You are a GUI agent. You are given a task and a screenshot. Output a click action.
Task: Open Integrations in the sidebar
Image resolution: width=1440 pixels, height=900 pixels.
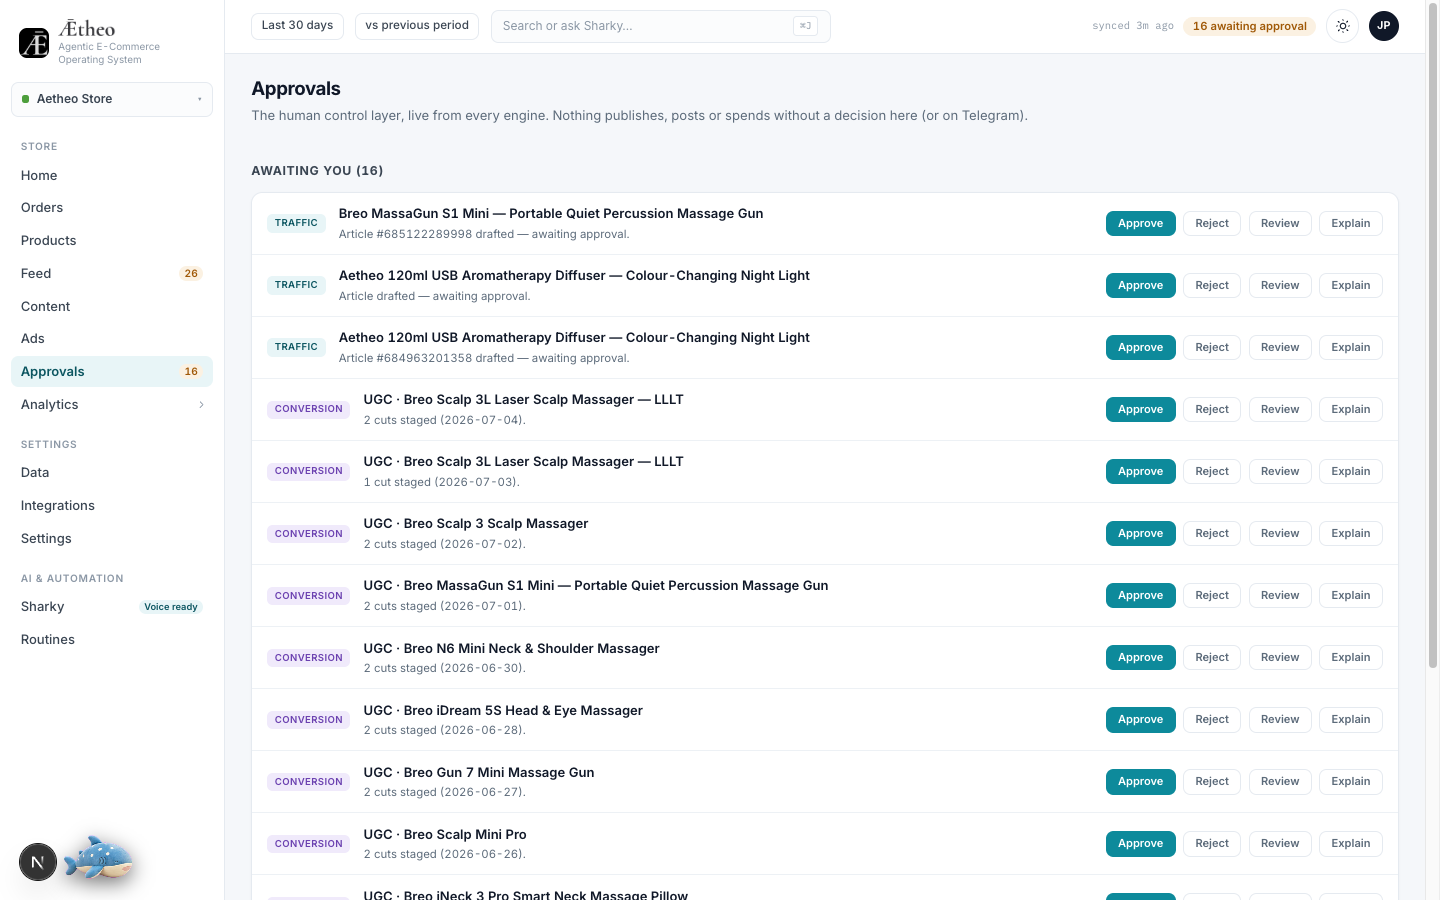[112, 506]
